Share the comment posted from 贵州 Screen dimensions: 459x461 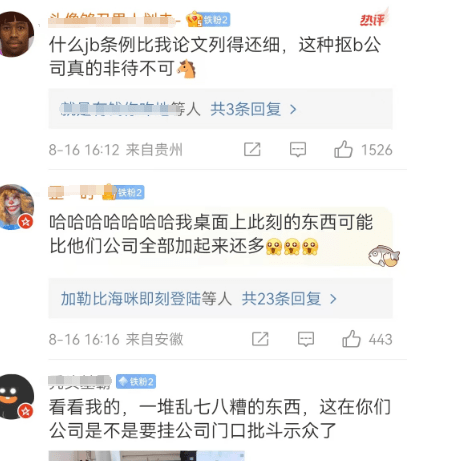pos(252,149)
